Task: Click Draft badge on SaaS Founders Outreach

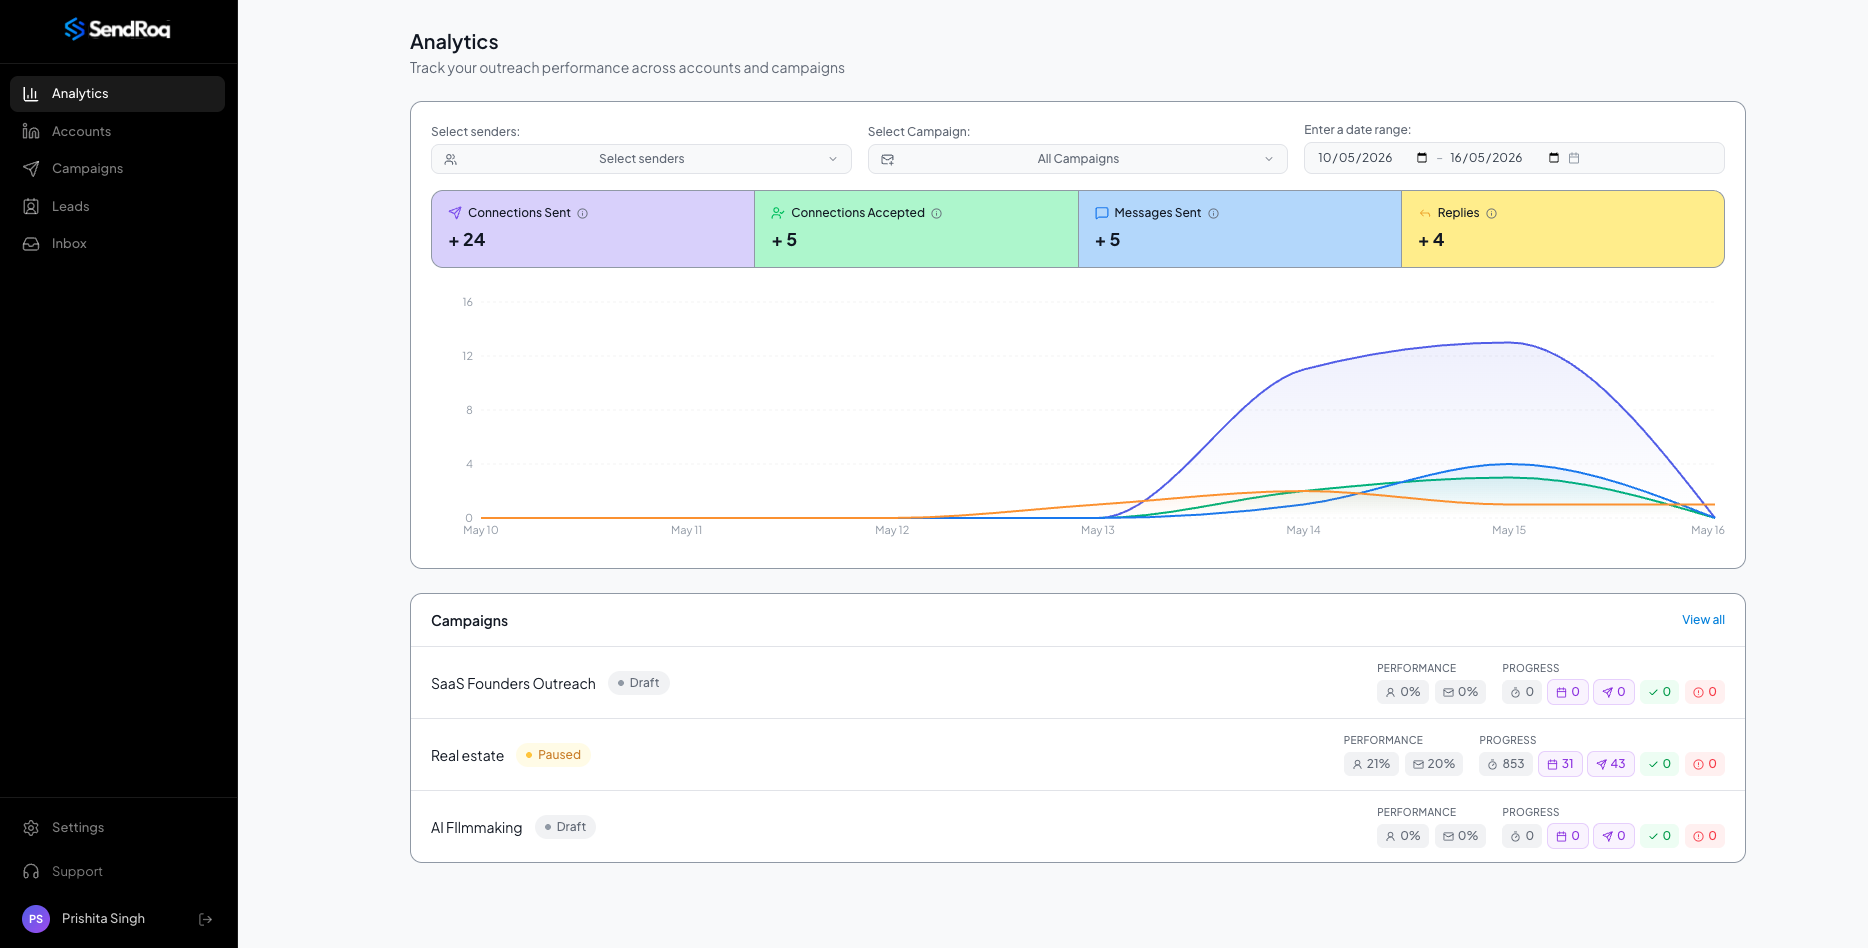Action: pyautogui.click(x=639, y=683)
